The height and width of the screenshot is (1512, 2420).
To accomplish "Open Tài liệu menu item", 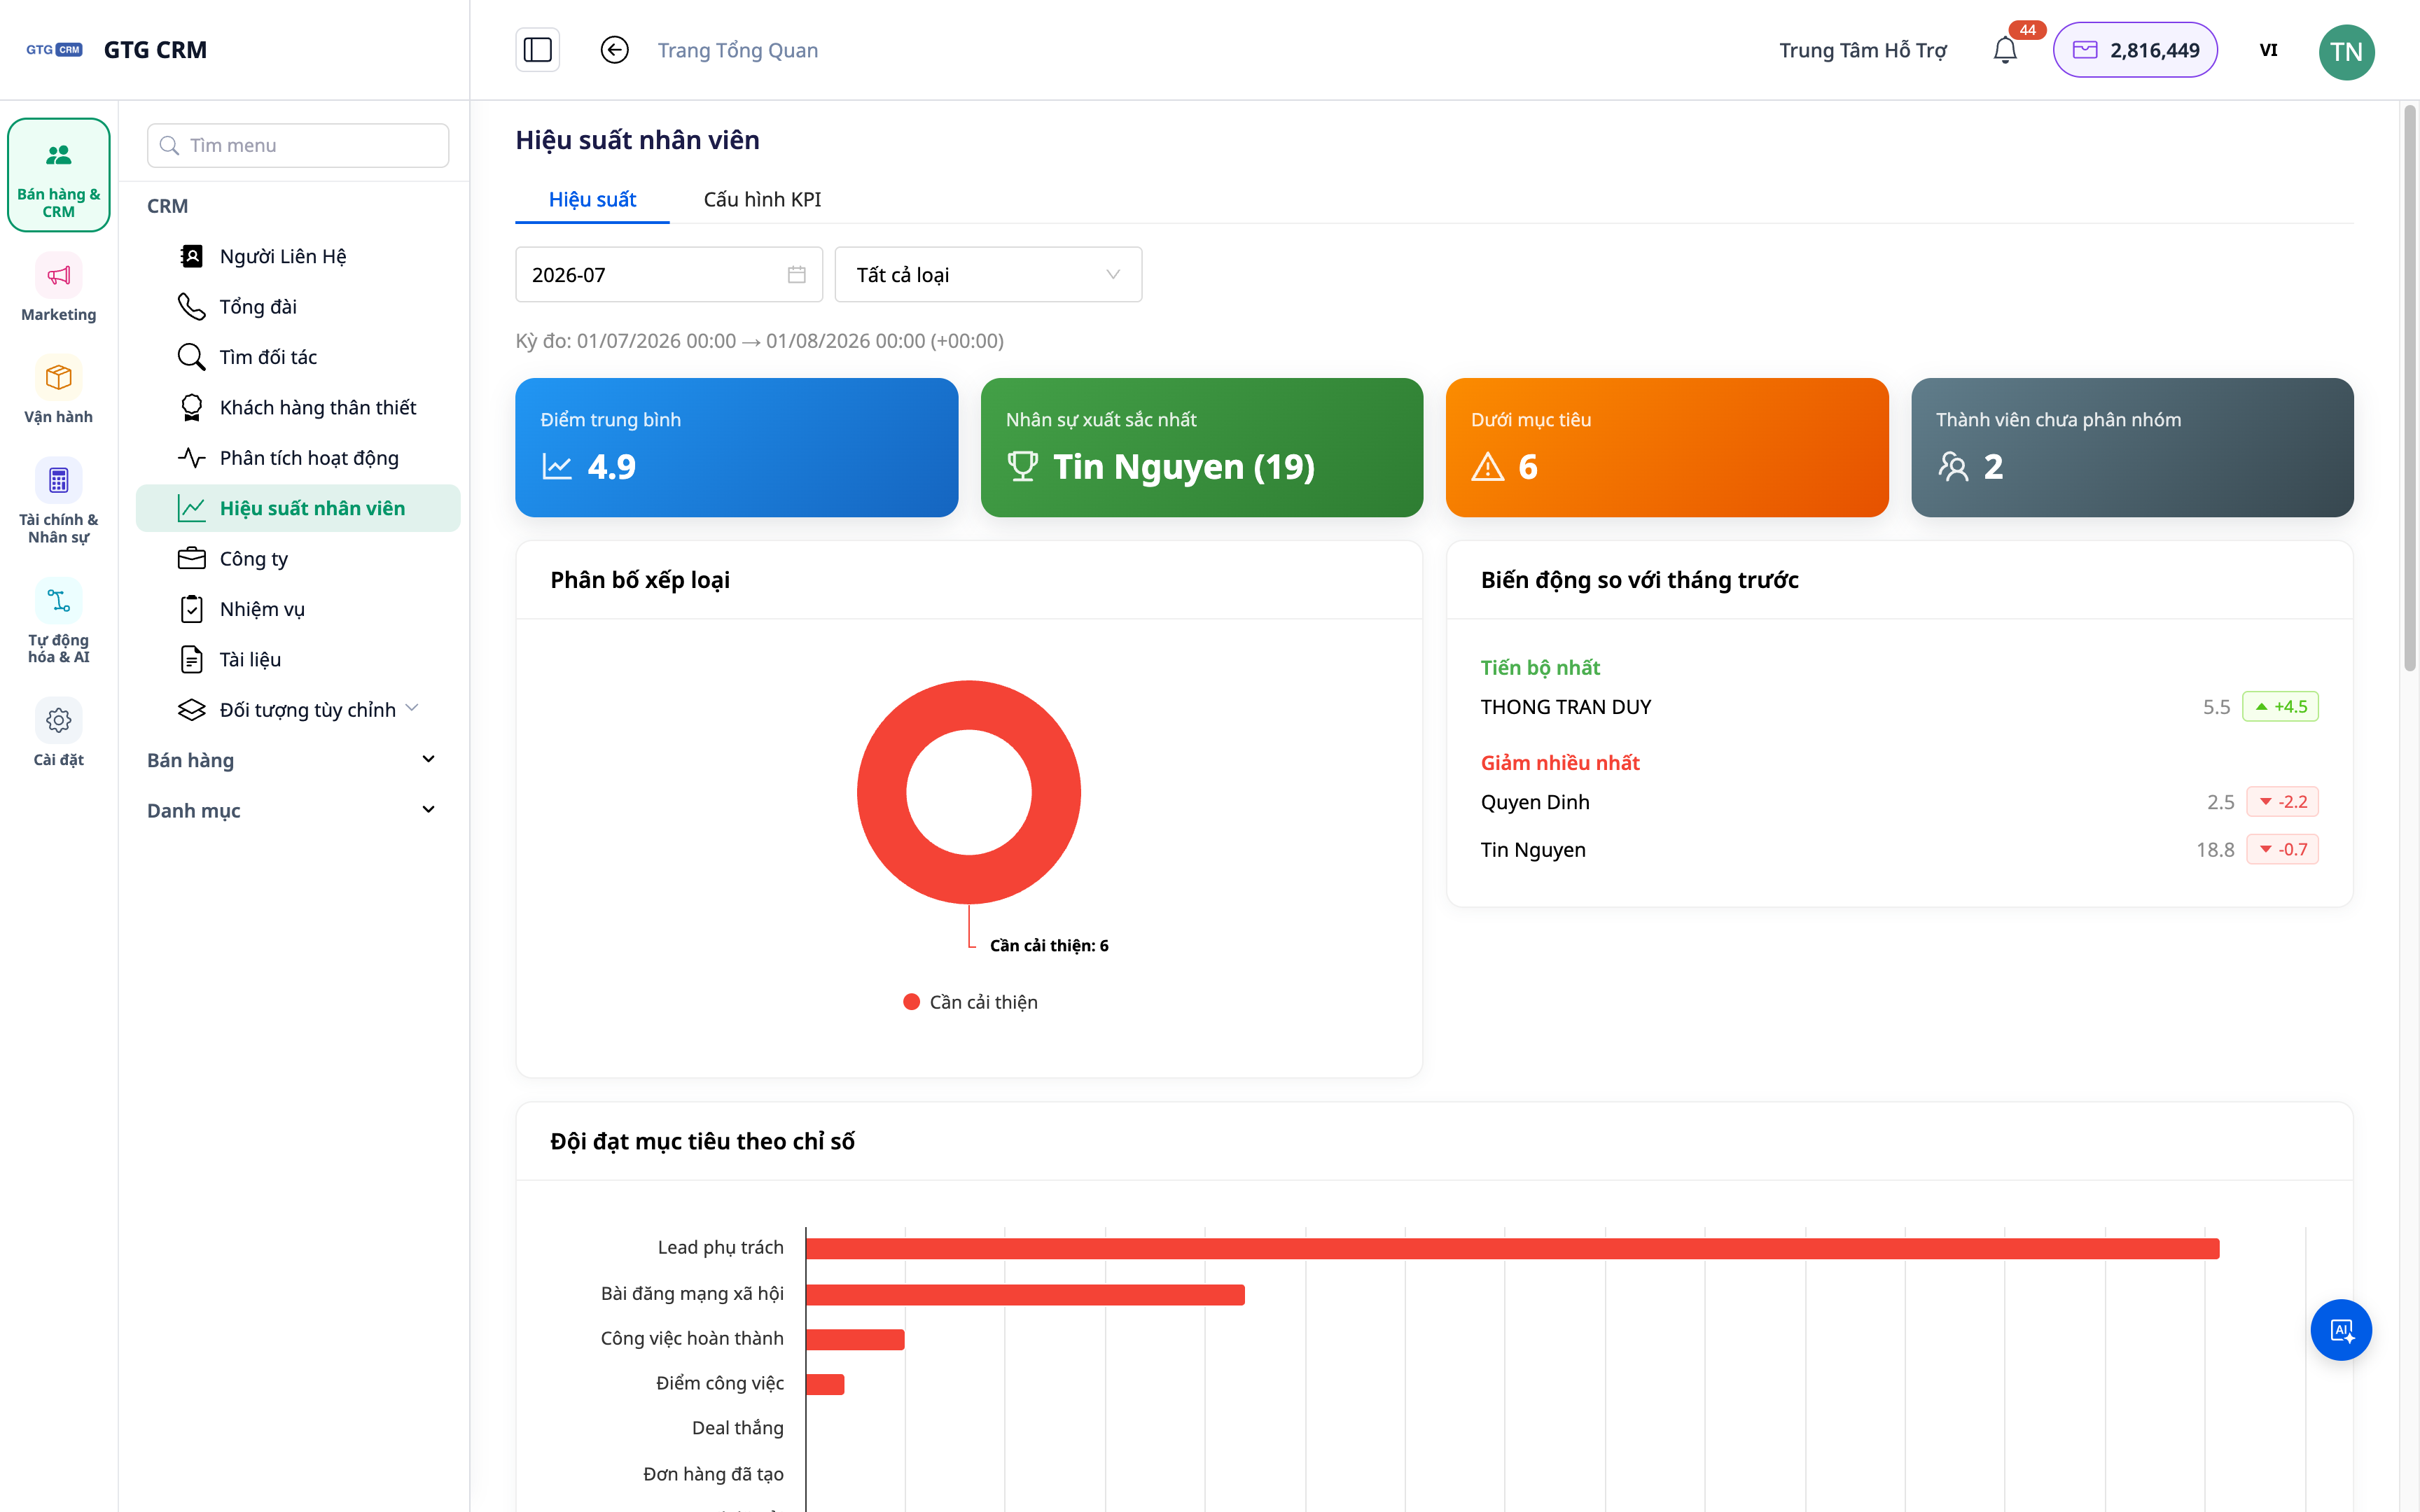I will pos(298,659).
